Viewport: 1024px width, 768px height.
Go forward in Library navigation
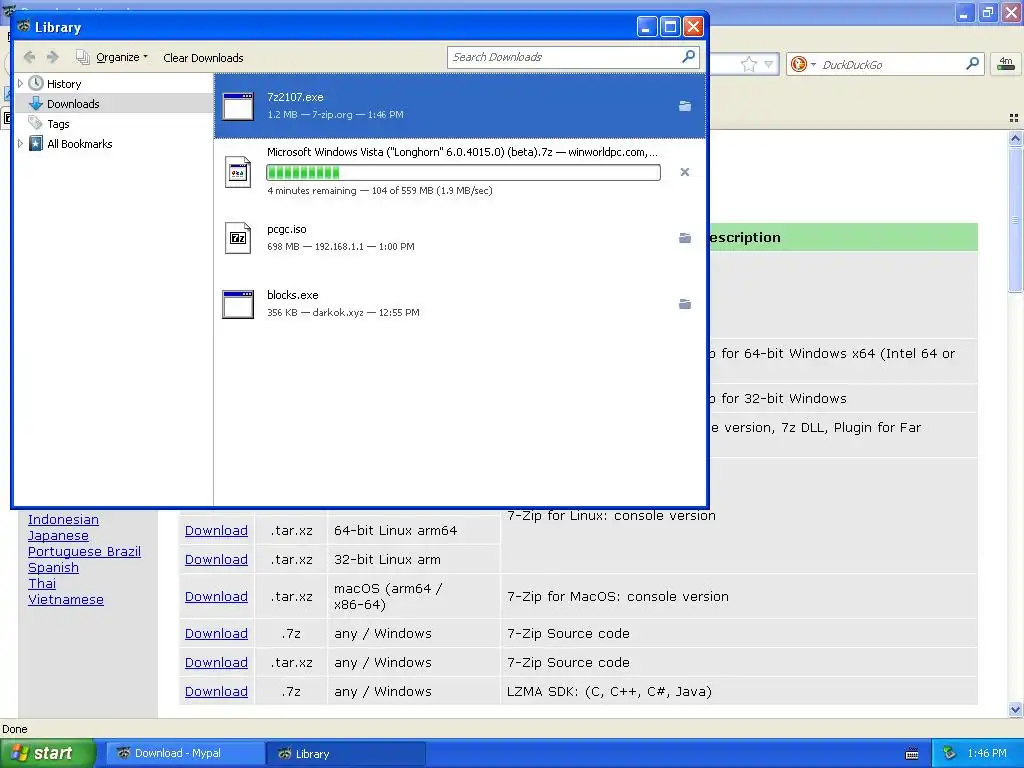click(52, 57)
